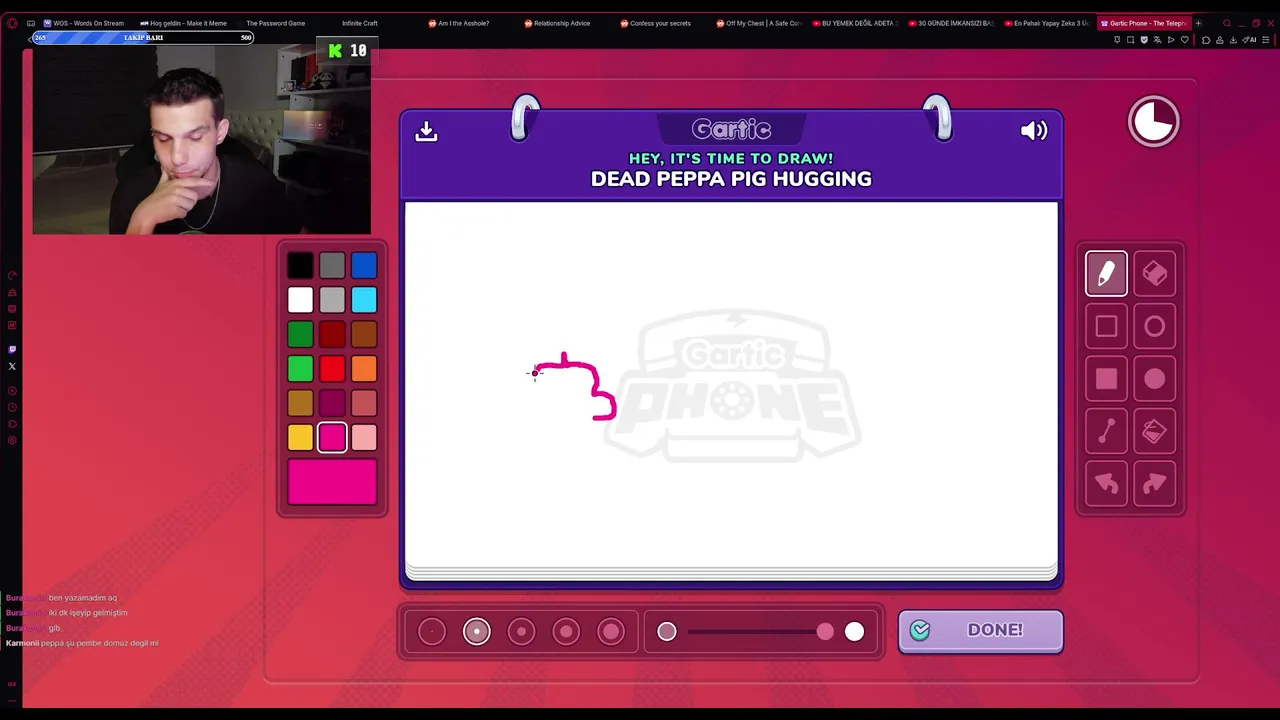The height and width of the screenshot is (720, 1280).
Task: Mute the Gartic Phone sound
Action: coord(1034,131)
